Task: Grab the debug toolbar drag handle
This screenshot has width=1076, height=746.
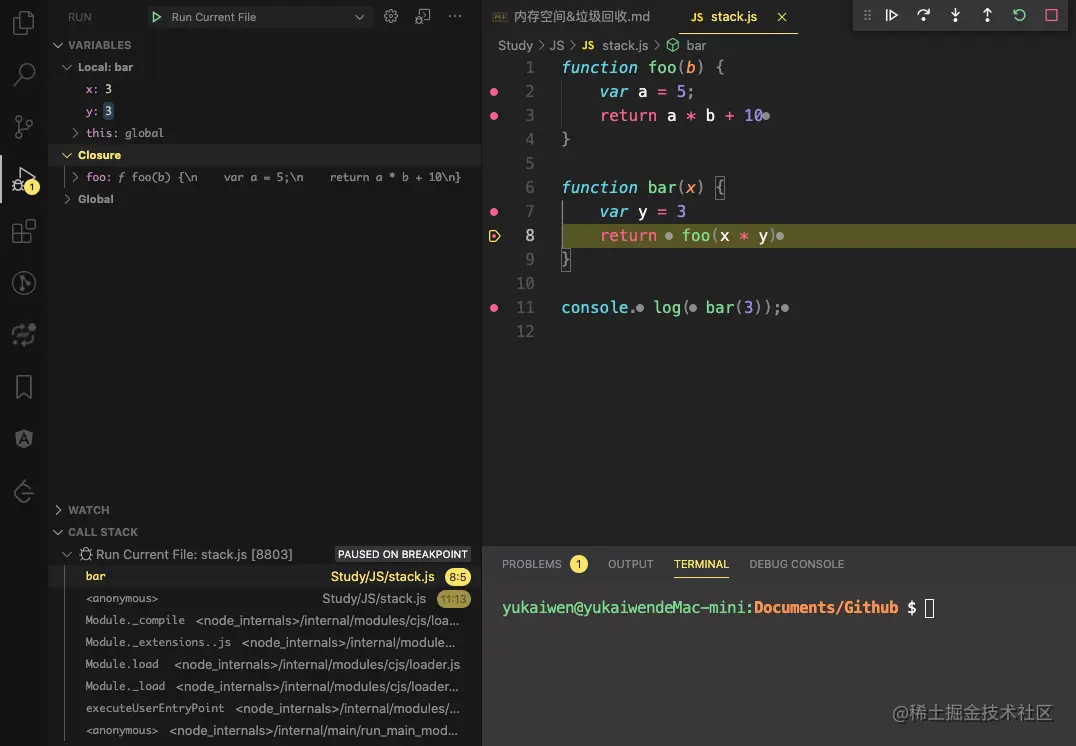Action: [867, 15]
